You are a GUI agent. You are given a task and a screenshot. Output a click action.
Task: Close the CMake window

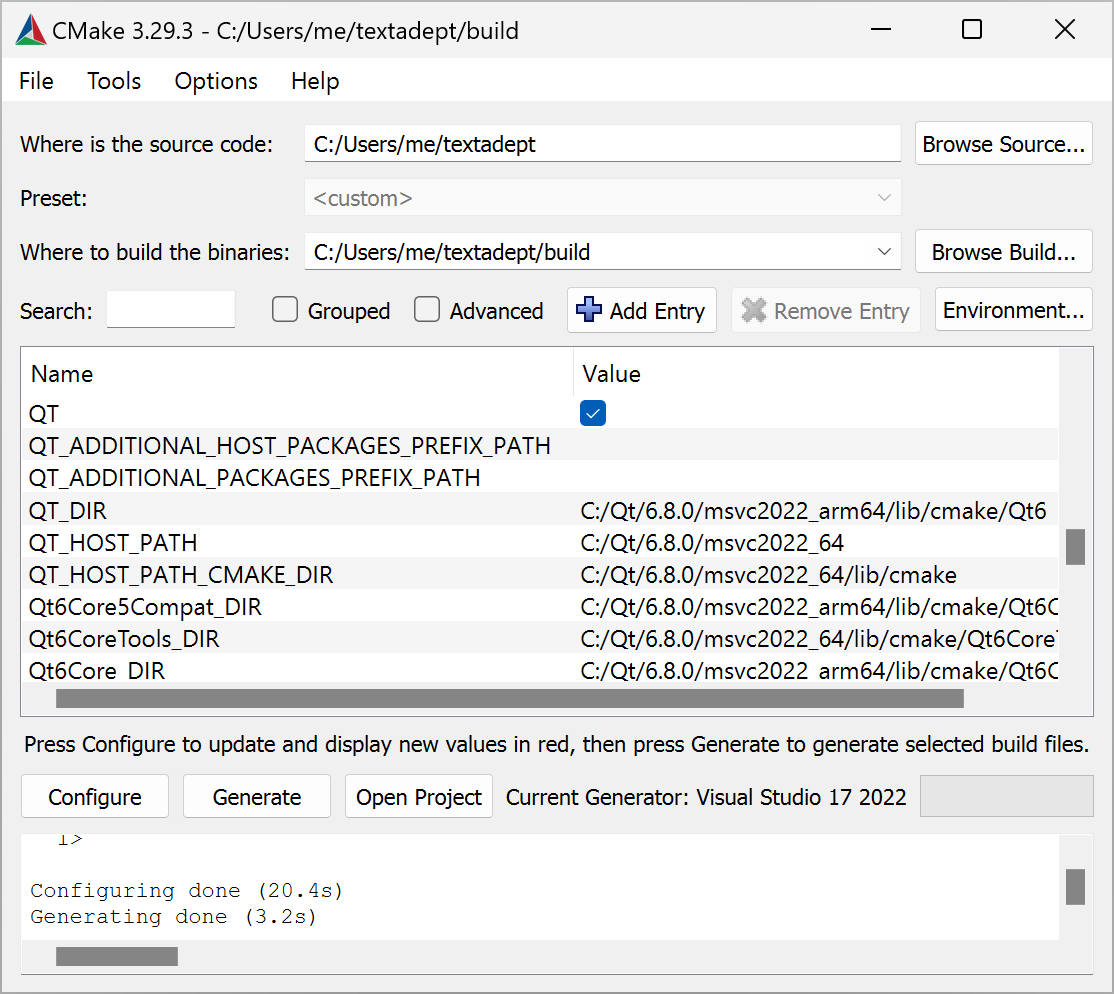1064,29
